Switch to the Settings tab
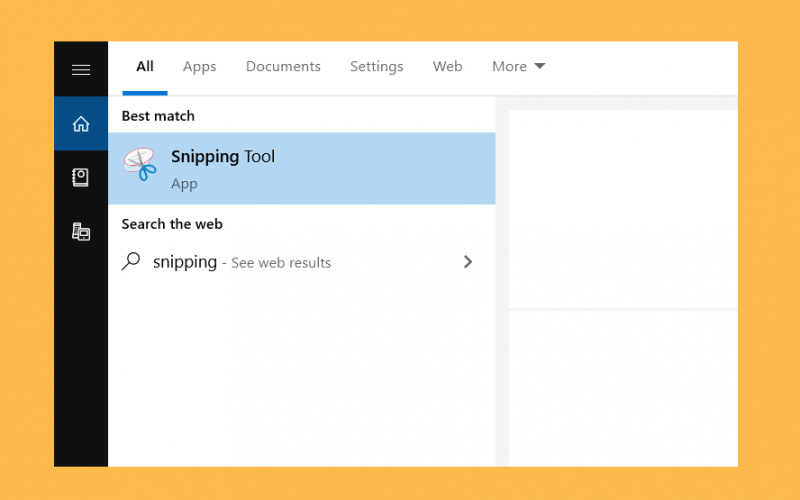Viewport: 800px width, 500px height. tap(377, 67)
